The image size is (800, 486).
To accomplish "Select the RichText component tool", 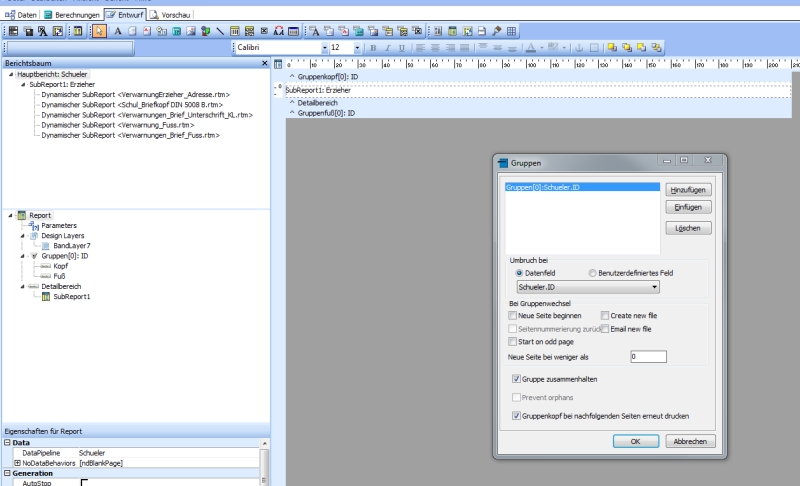I will [x=147, y=31].
